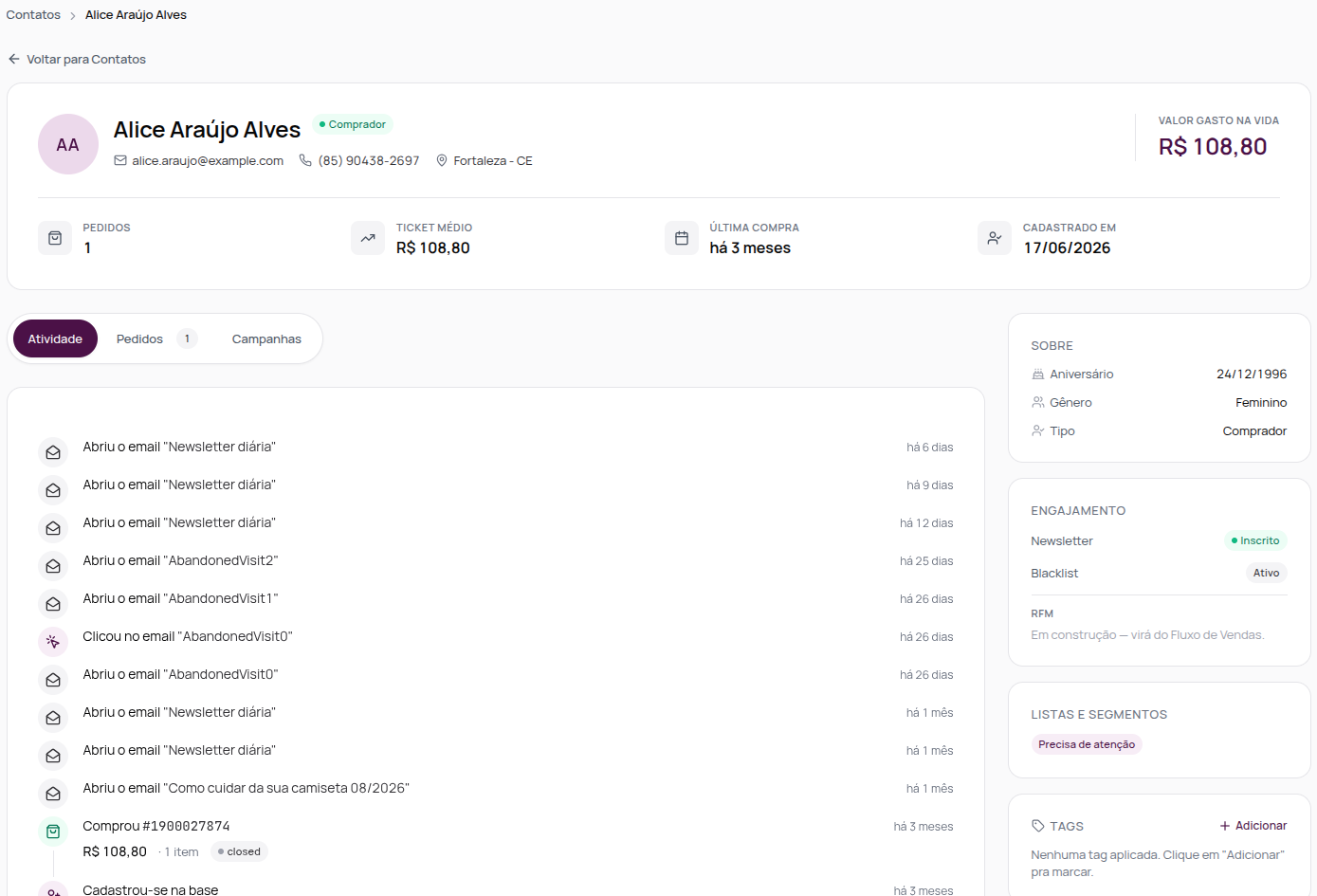
Task: Click the 'Comprou #1900027874' activity text
Action: pos(157,826)
